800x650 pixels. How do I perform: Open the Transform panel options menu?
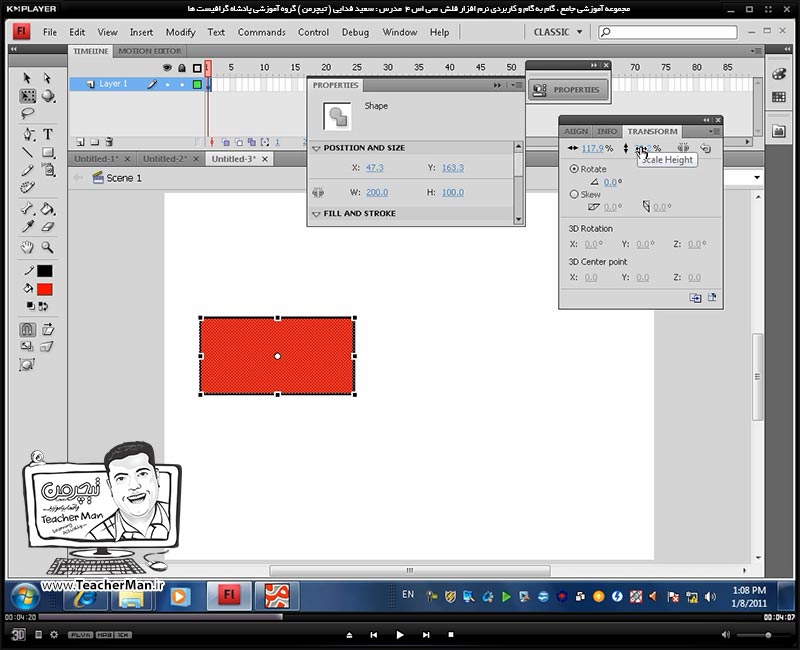[713, 132]
